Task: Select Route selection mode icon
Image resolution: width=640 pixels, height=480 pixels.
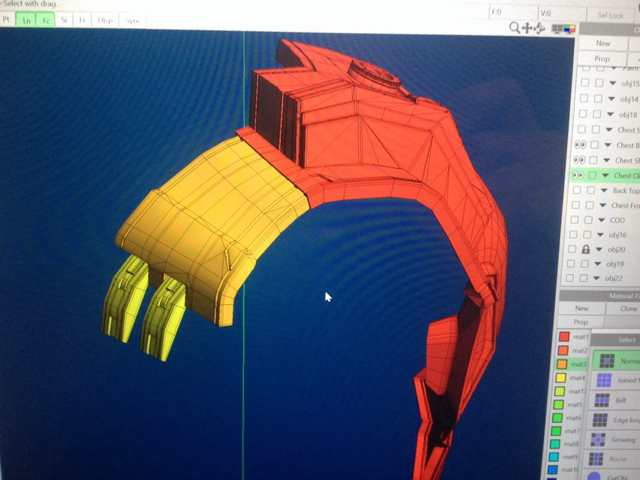Action: coord(596,459)
